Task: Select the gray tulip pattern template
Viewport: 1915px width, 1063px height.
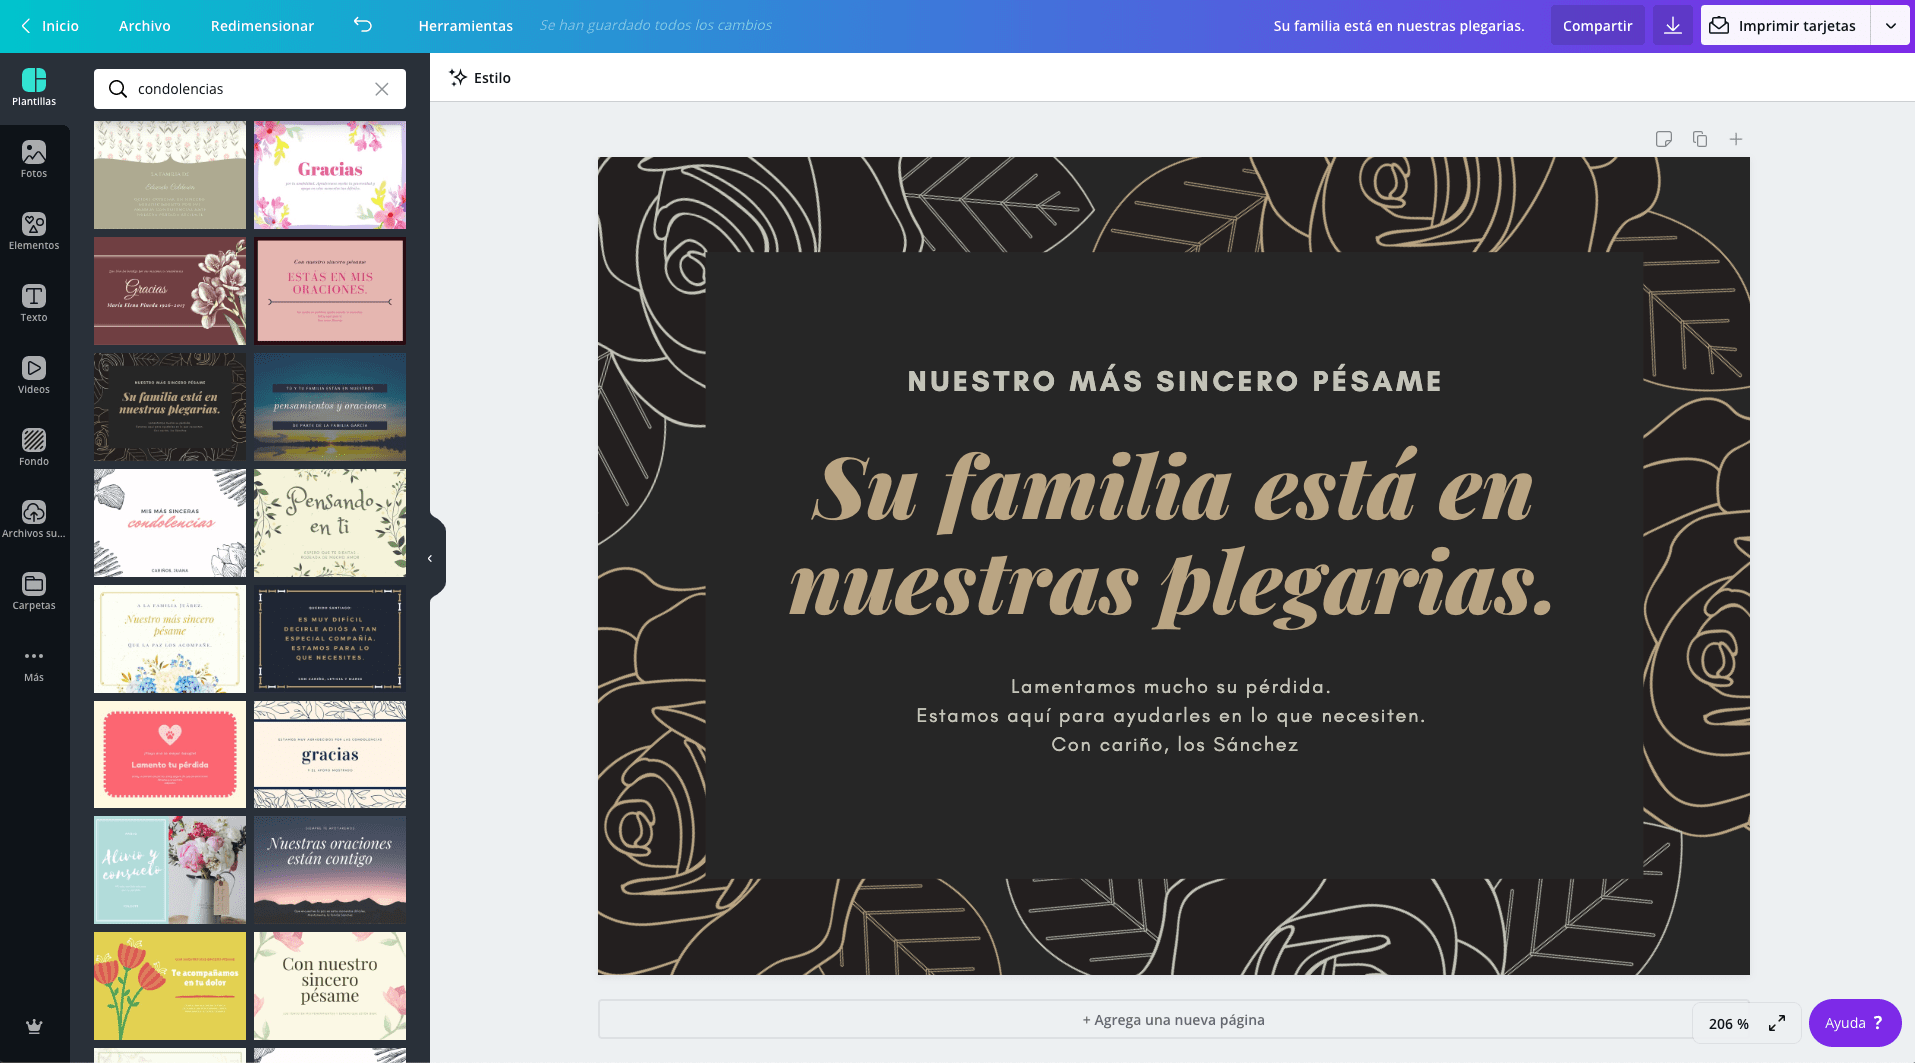Action: (170, 175)
